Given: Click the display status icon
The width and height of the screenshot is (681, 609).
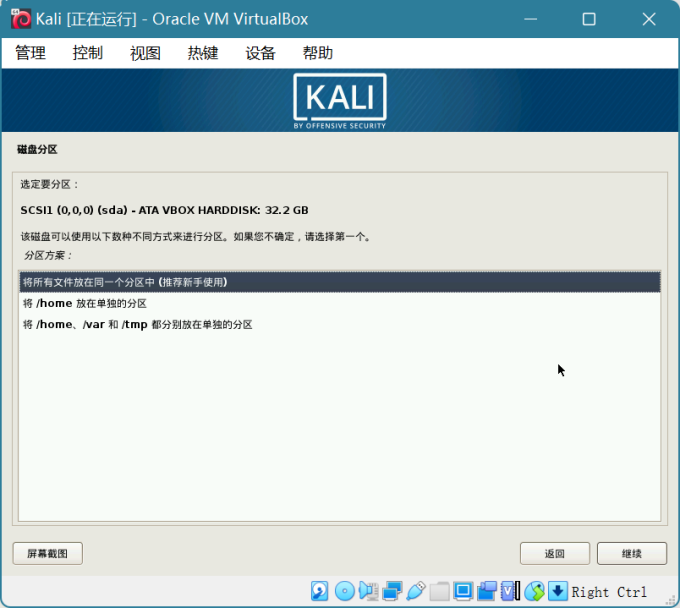Looking at the screenshot, I should [x=463, y=591].
